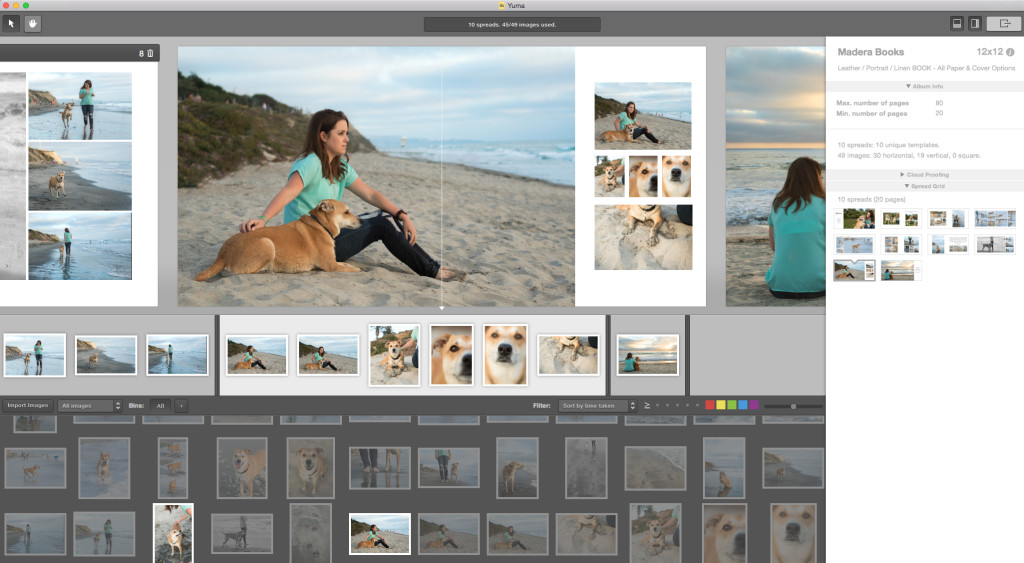Screen dimensions: 1024x563
Task: Click the greater-or-equal rating filter icon
Action: (647, 406)
